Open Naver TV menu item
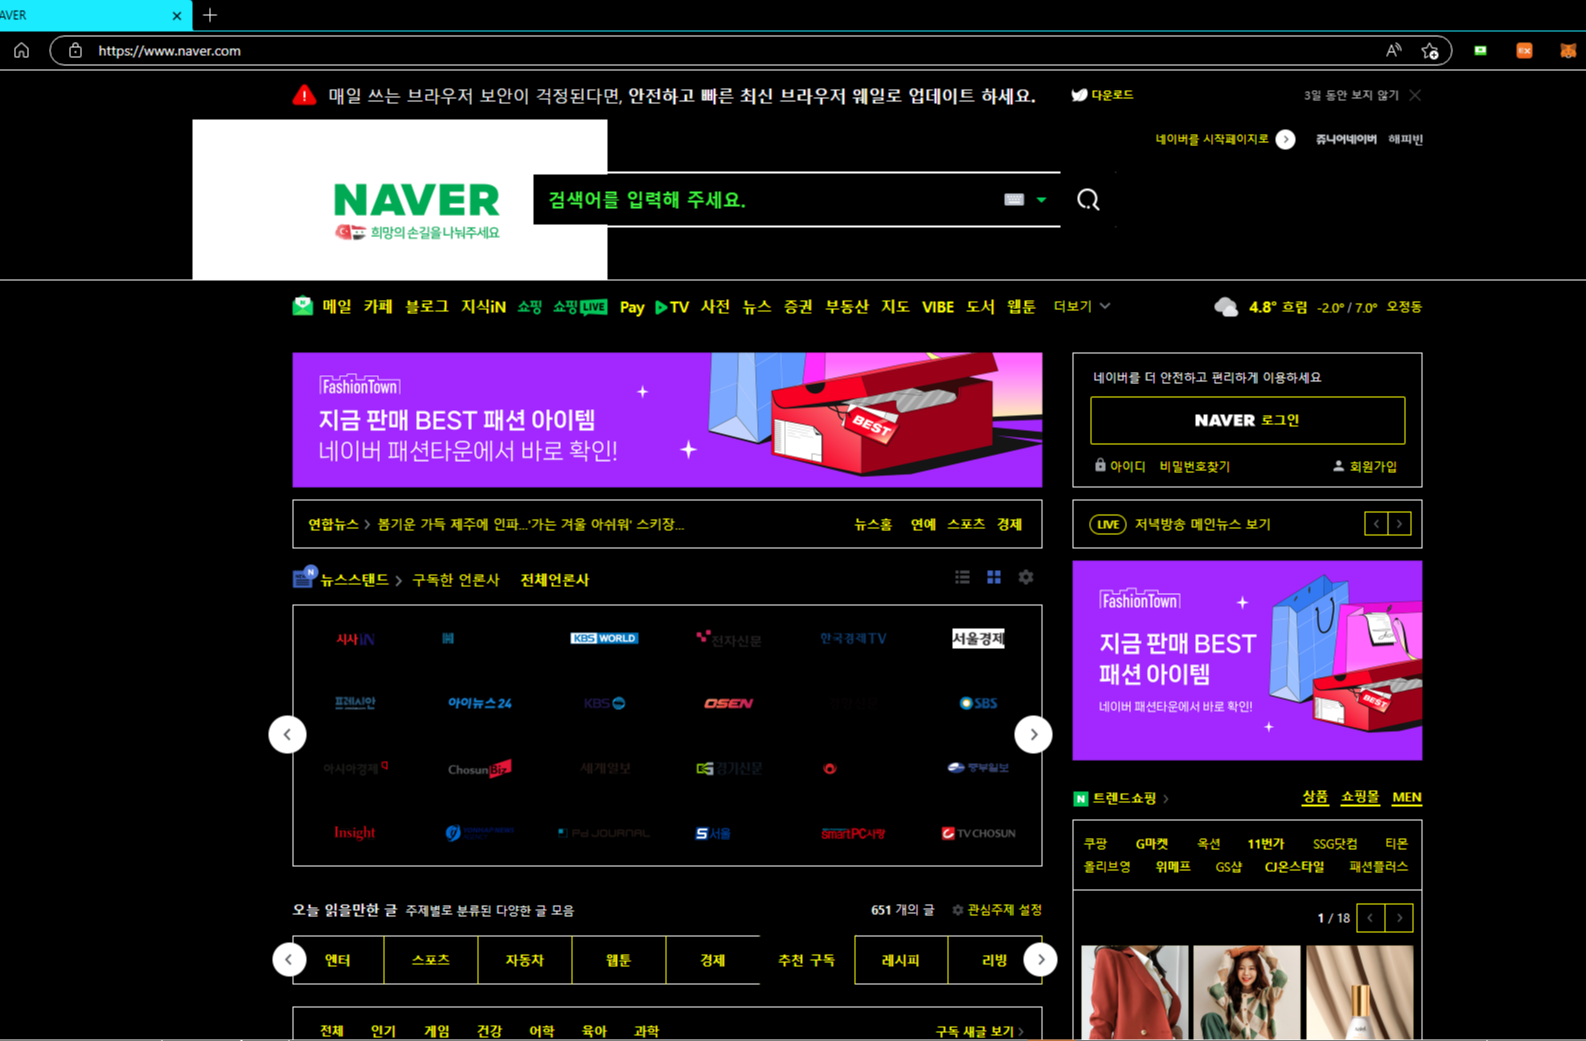This screenshot has width=1586, height=1041. [x=672, y=307]
